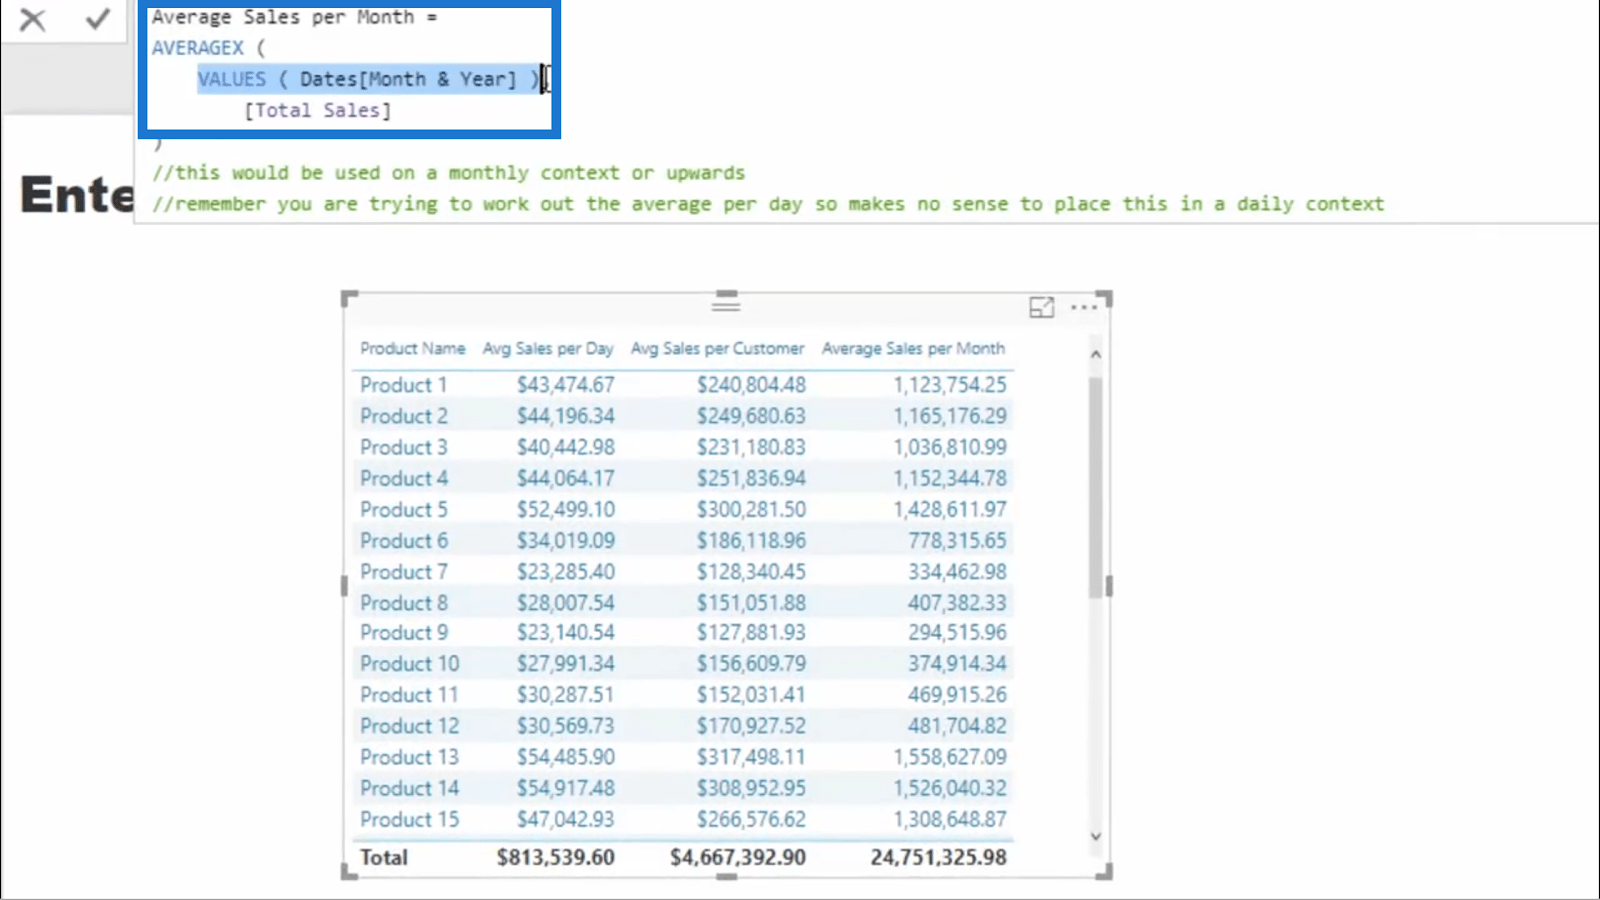The width and height of the screenshot is (1600, 900).
Task: Select the Product 8 row label
Action: tap(403, 602)
